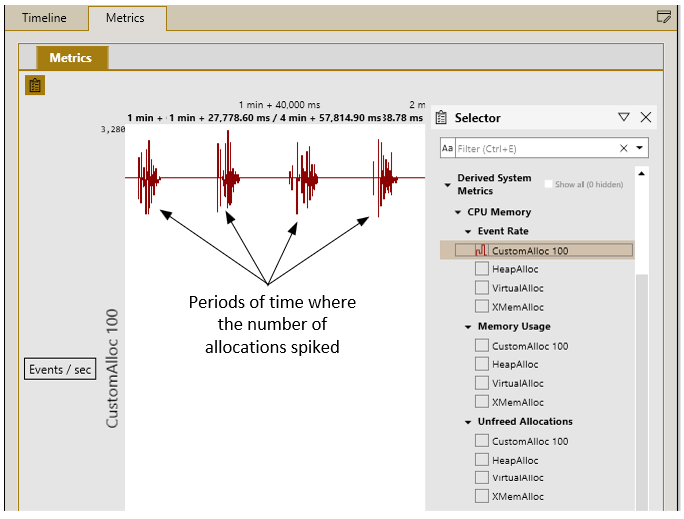Switch to the Timeline tab
The image size is (684, 519).
(x=44, y=18)
